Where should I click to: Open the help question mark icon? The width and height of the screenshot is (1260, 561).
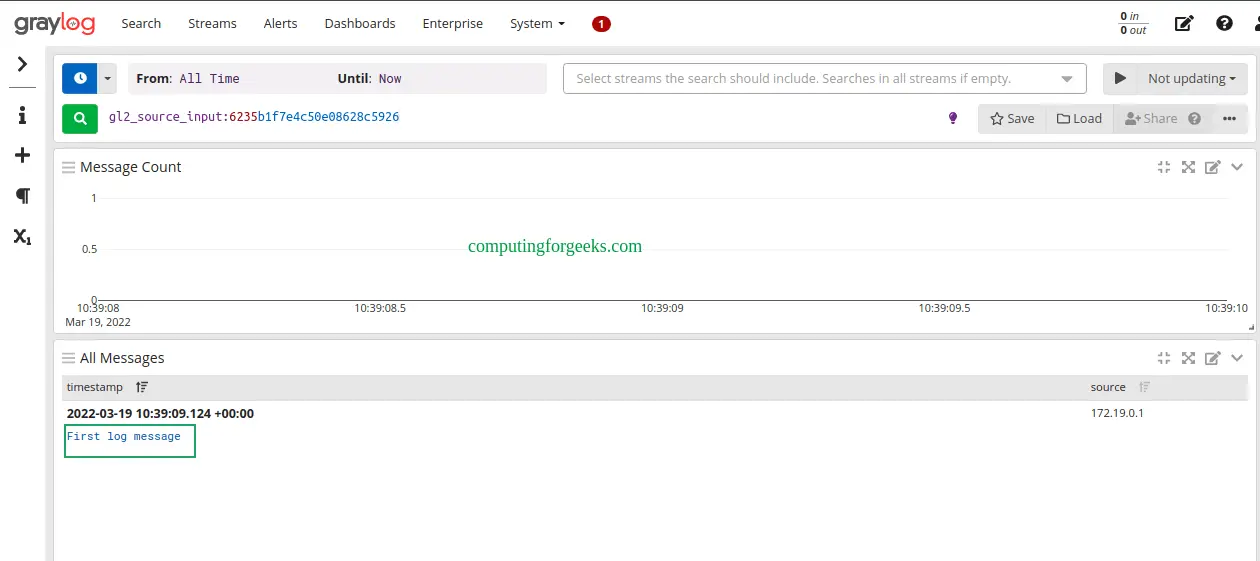(1224, 24)
